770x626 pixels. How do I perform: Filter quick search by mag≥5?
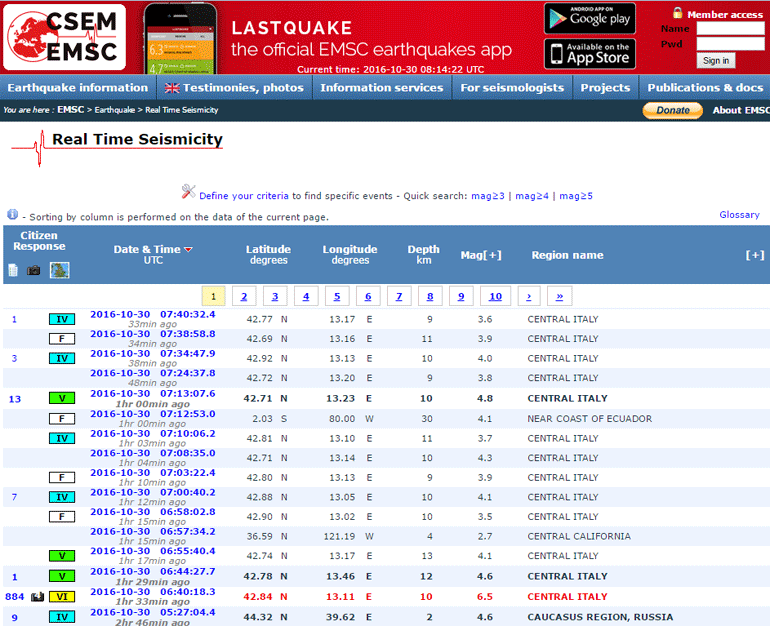coord(576,196)
